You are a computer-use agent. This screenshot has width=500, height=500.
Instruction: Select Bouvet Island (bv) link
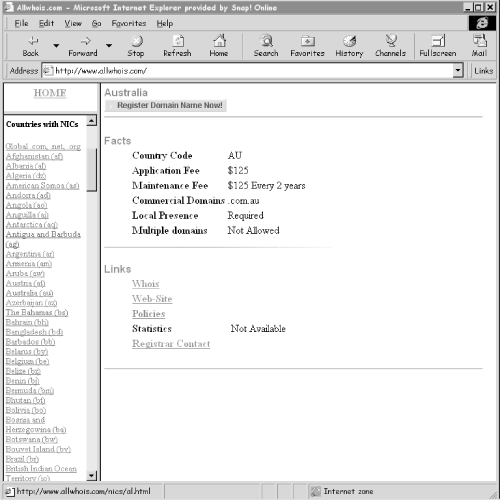38,449
